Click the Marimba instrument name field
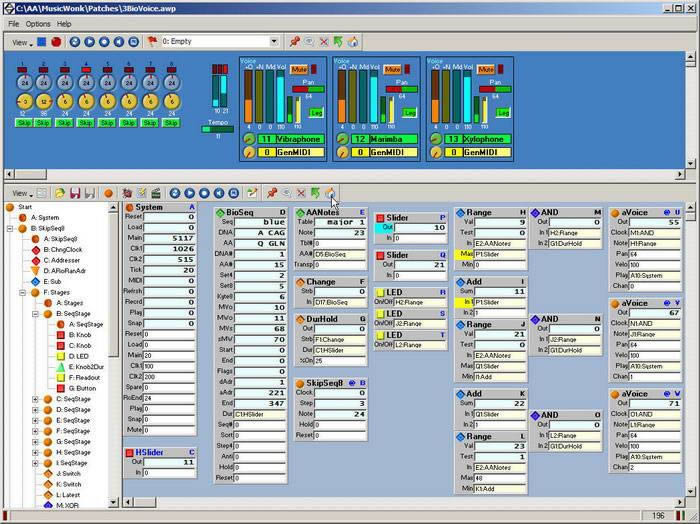The width and height of the screenshot is (700, 524). pos(393,139)
